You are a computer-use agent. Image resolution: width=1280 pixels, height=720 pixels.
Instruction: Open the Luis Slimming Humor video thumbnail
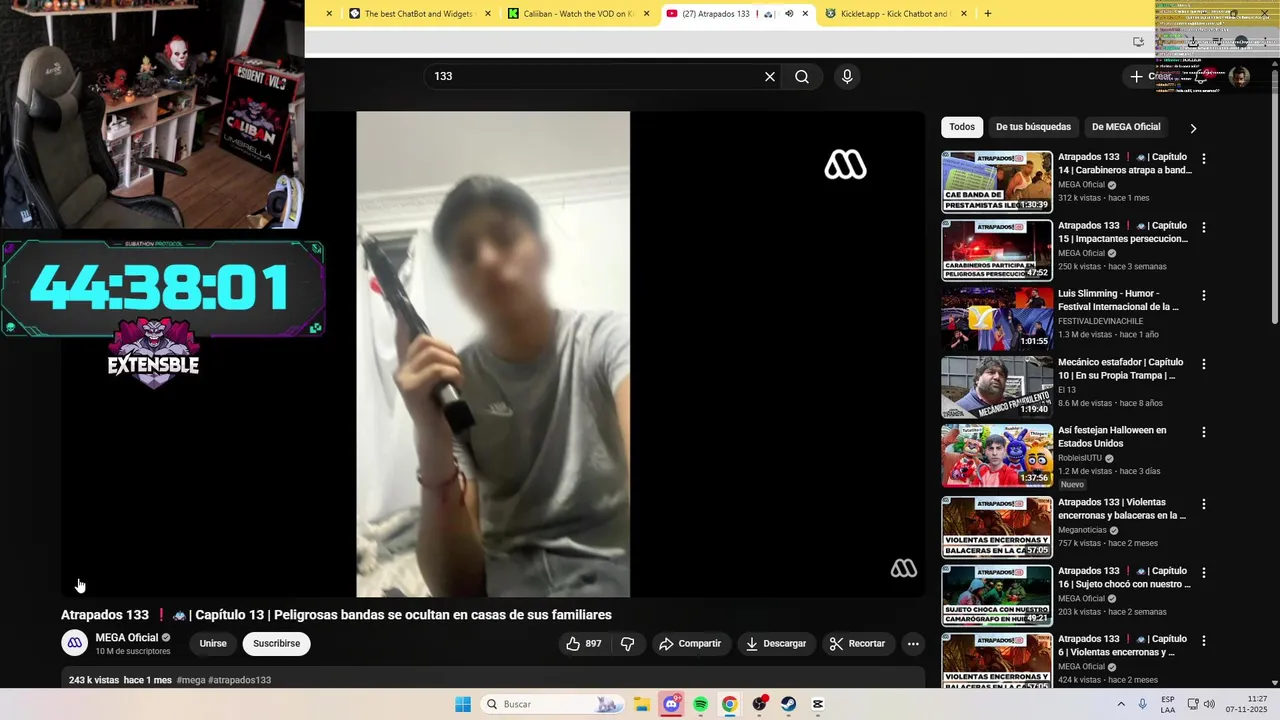997,319
